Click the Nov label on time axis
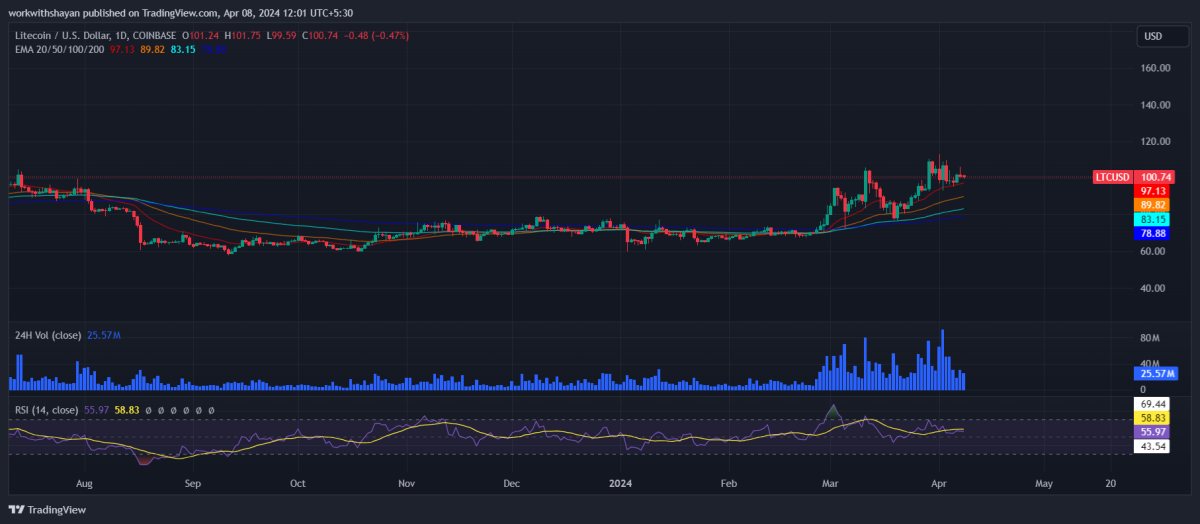Image resolution: width=1200 pixels, height=524 pixels. click(406, 483)
